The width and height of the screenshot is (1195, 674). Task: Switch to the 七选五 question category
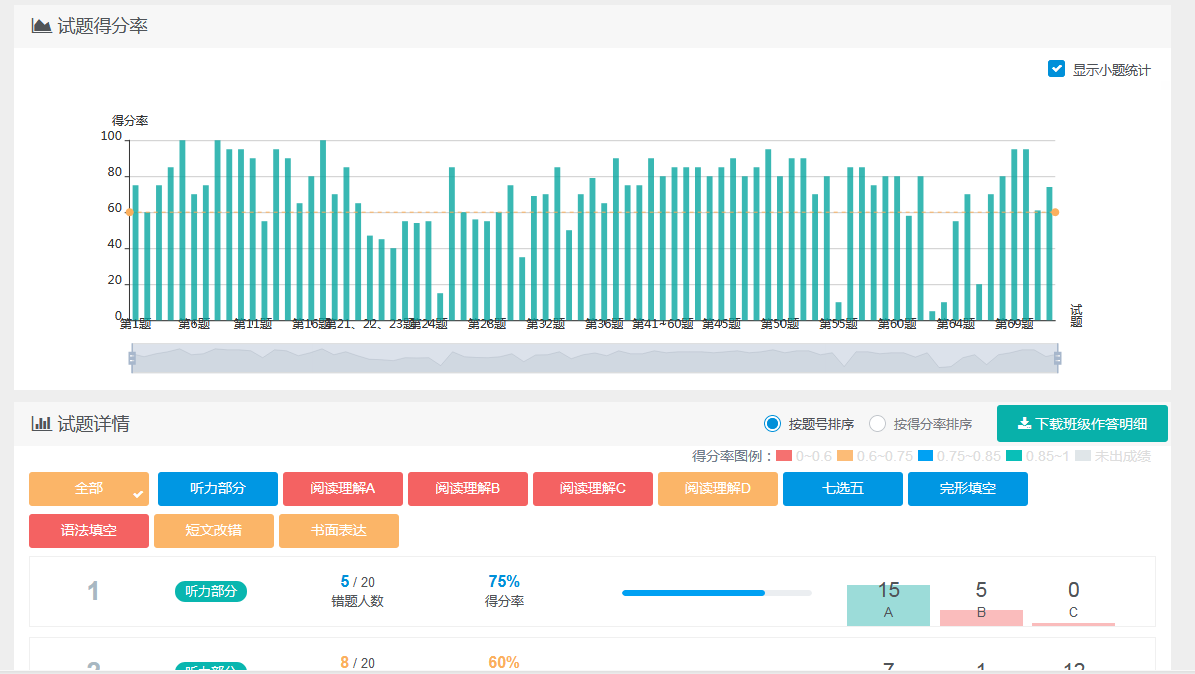tap(843, 489)
